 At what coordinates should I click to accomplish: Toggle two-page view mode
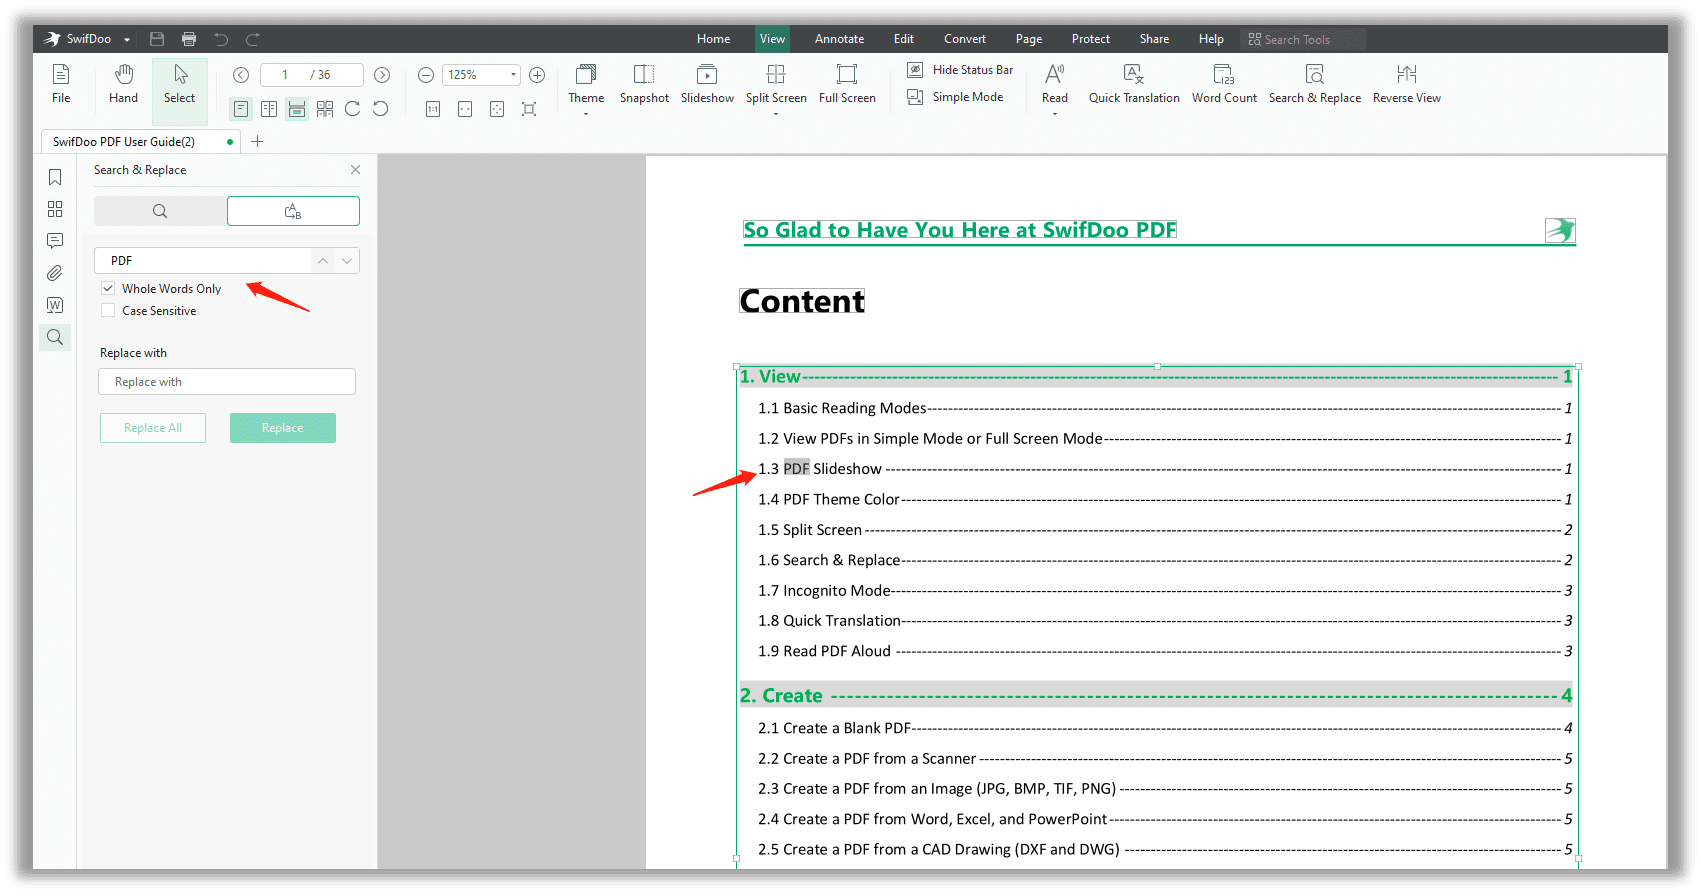pos(269,109)
